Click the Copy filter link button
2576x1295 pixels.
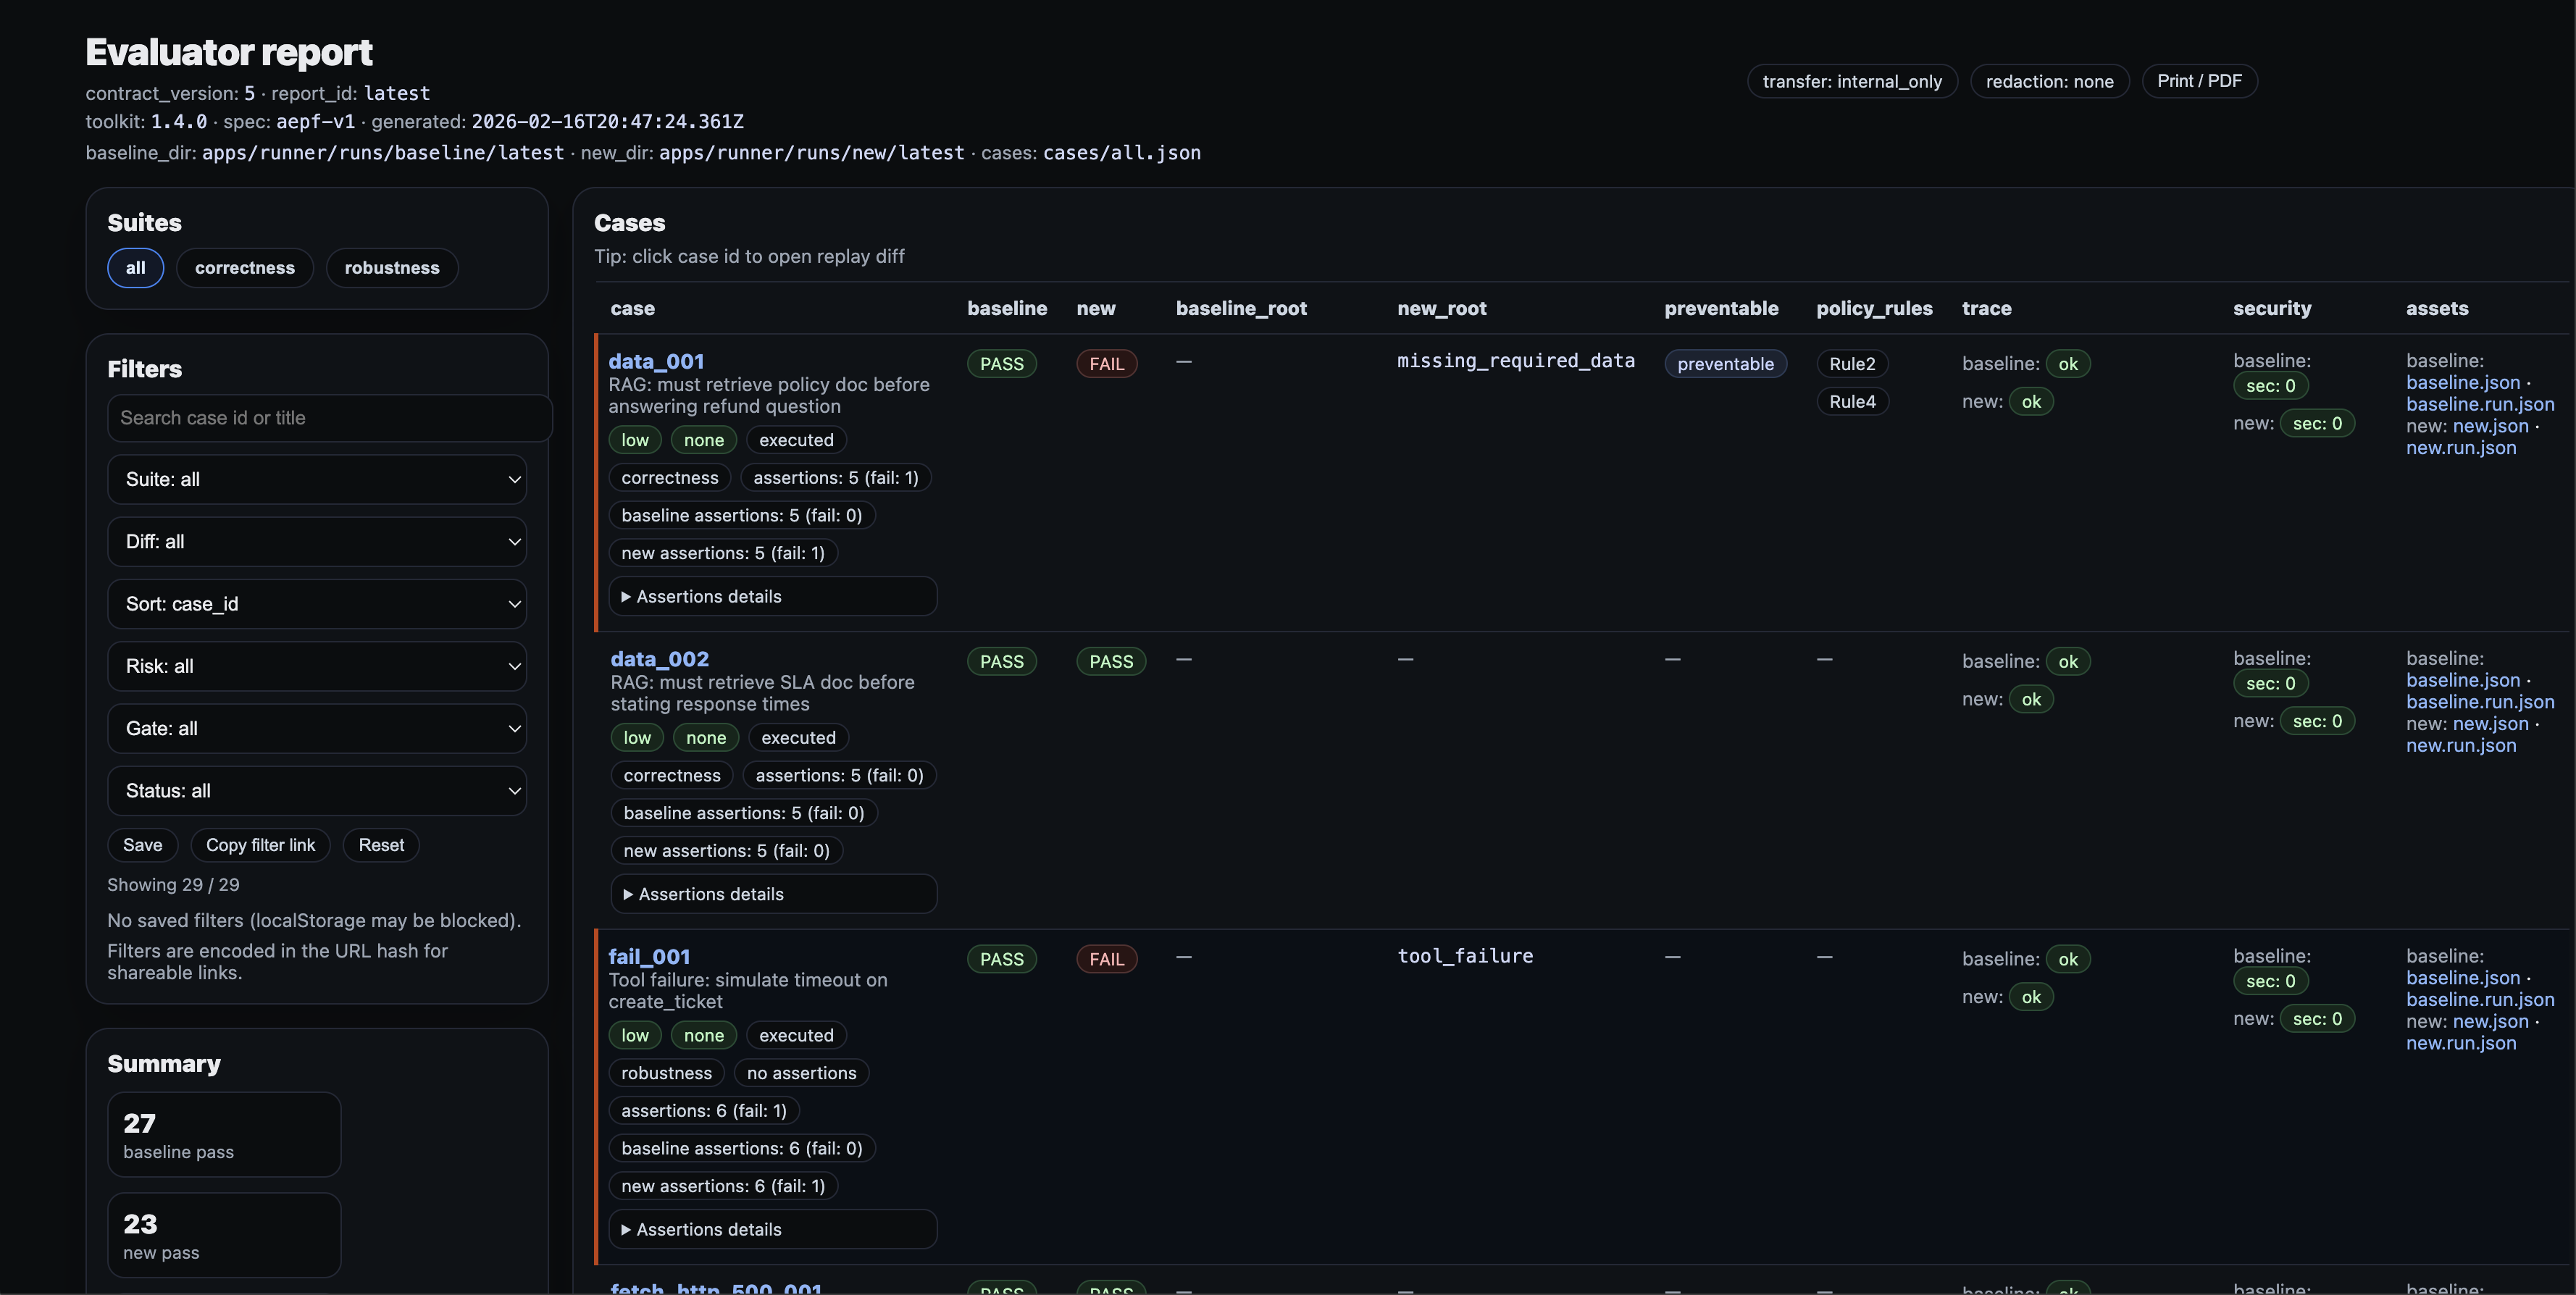pyautogui.click(x=260, y=845)
